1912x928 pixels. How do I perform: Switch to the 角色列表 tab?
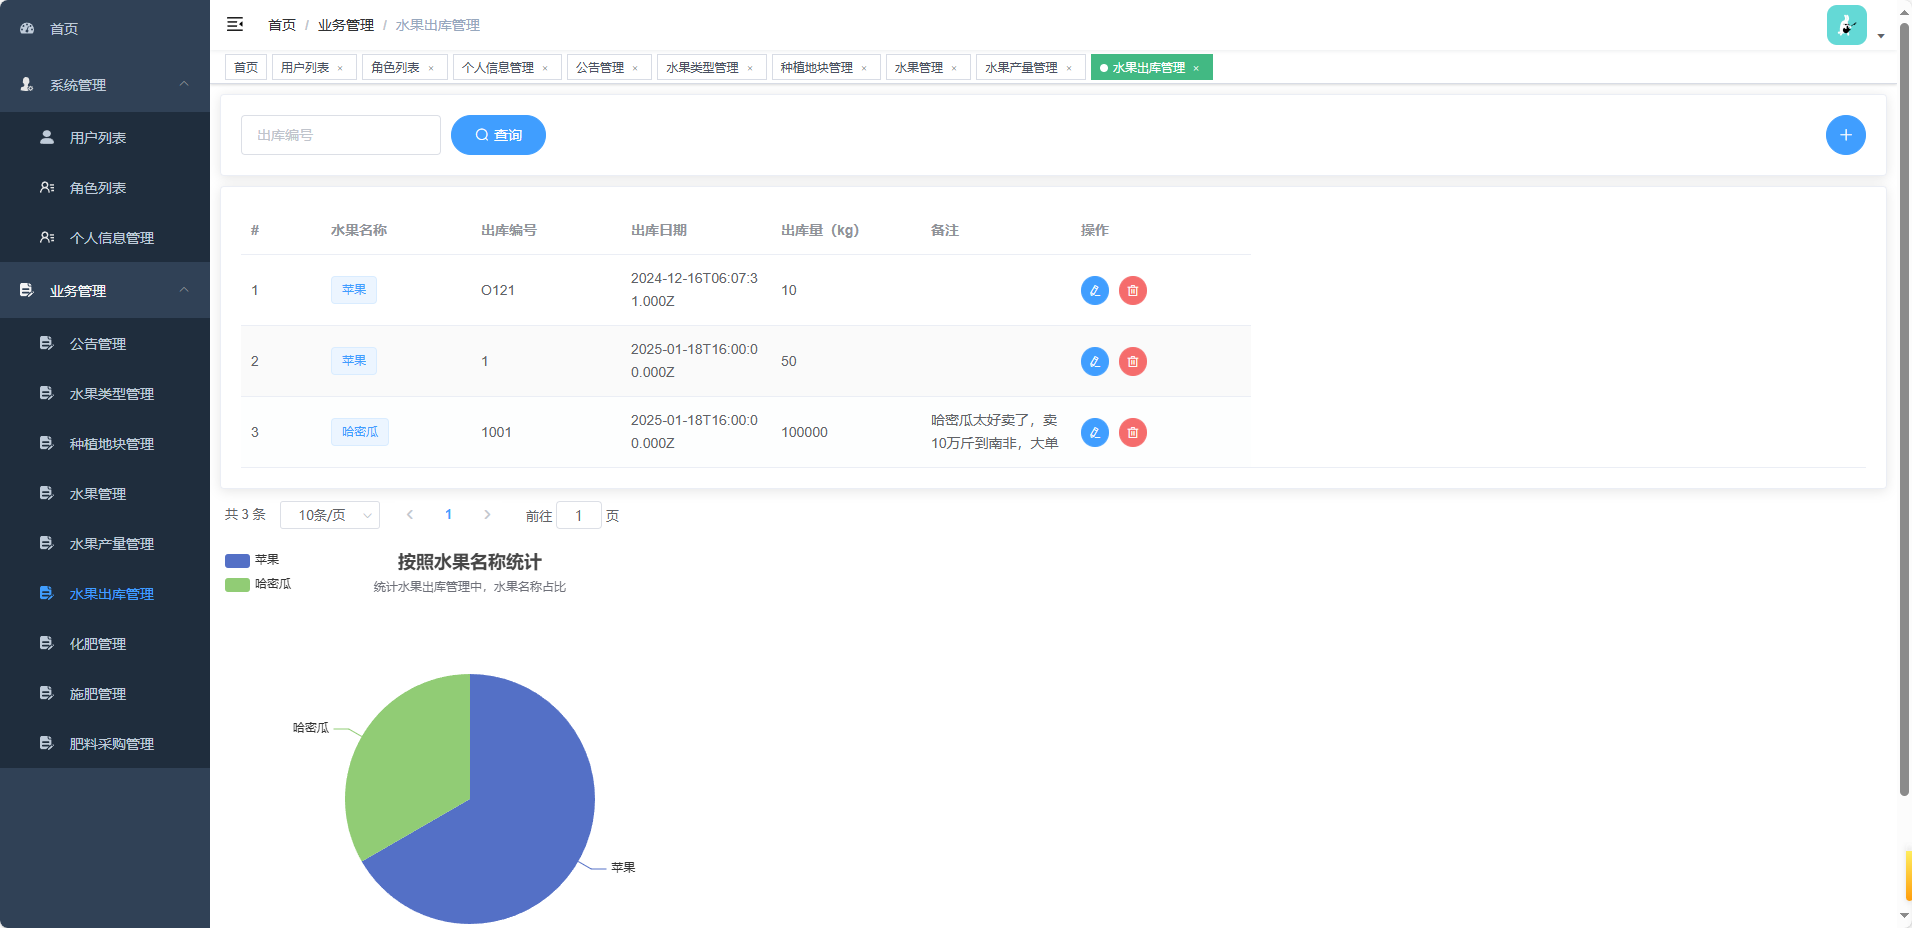click(x=393, y=67)
